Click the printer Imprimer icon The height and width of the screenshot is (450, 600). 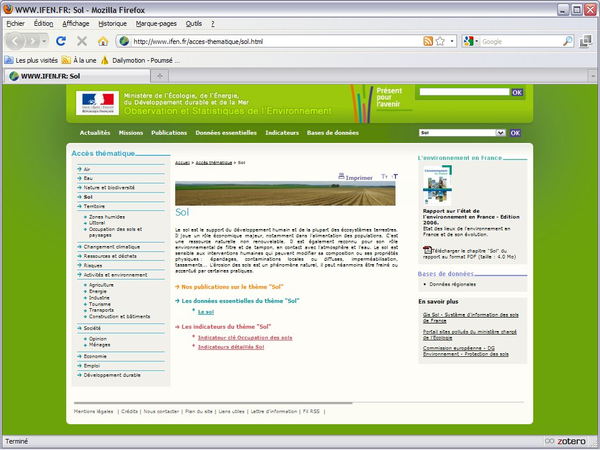[343, 176]
